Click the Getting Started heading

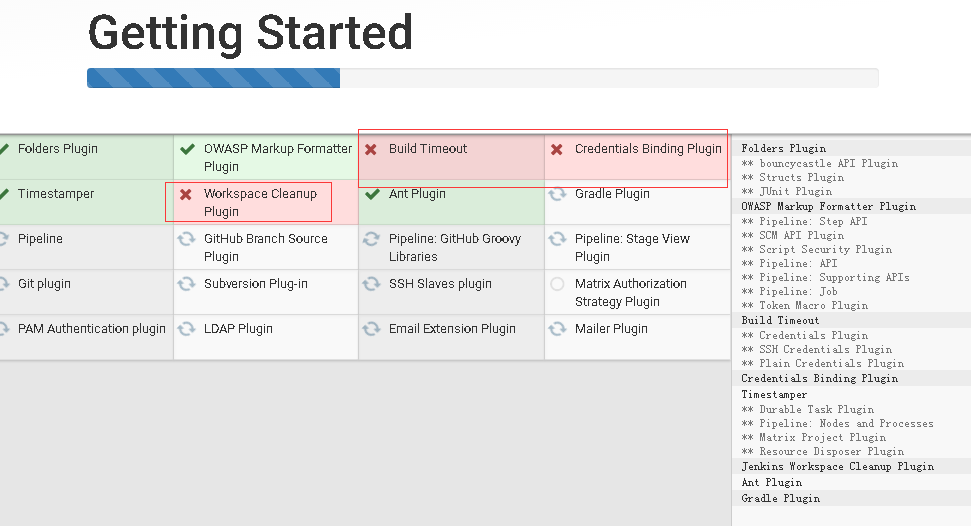coord(250,33)
